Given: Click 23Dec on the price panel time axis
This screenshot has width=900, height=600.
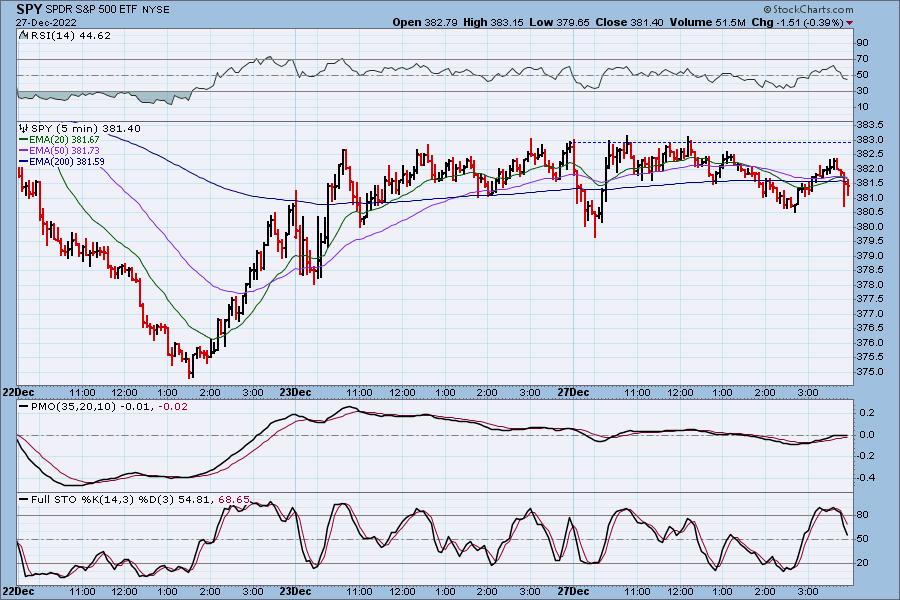Looking at the screenshot, I should click(x=295, y=393).
